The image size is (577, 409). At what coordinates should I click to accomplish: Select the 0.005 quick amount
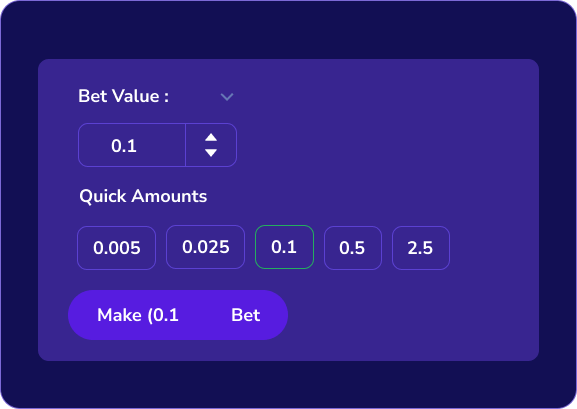(116, 248)
